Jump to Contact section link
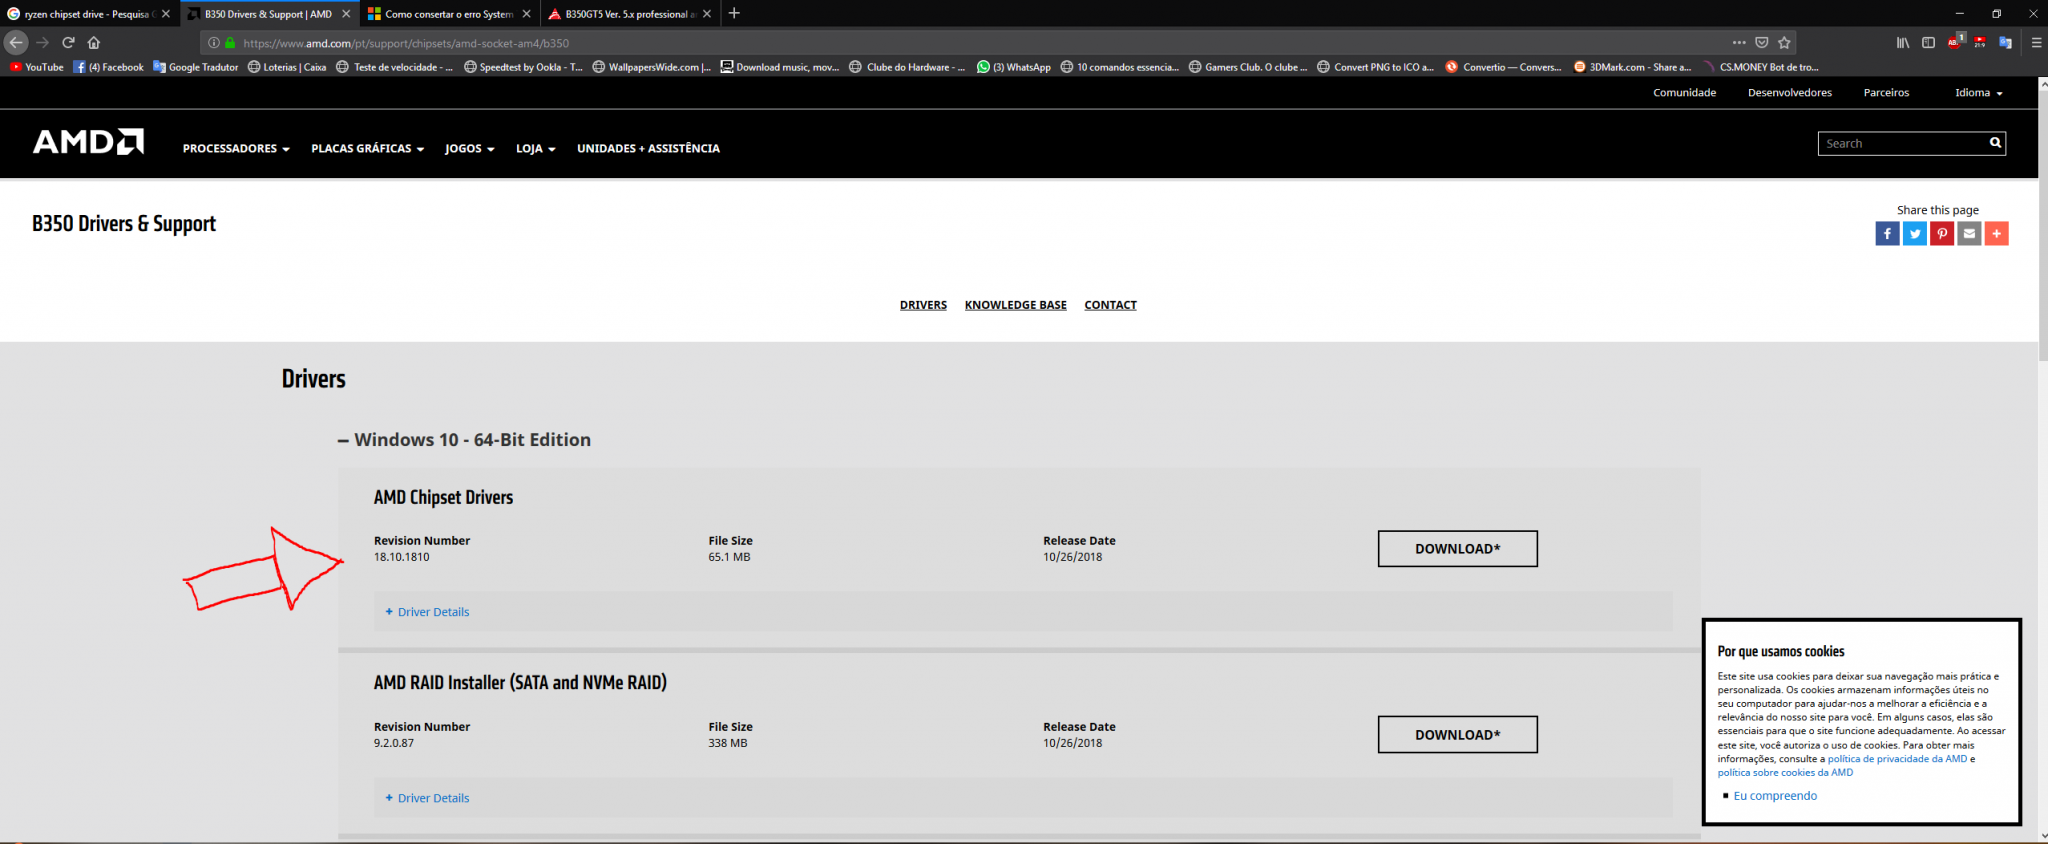Image resolution: width=2048 pixels, height=844 pixels. 1110,305
